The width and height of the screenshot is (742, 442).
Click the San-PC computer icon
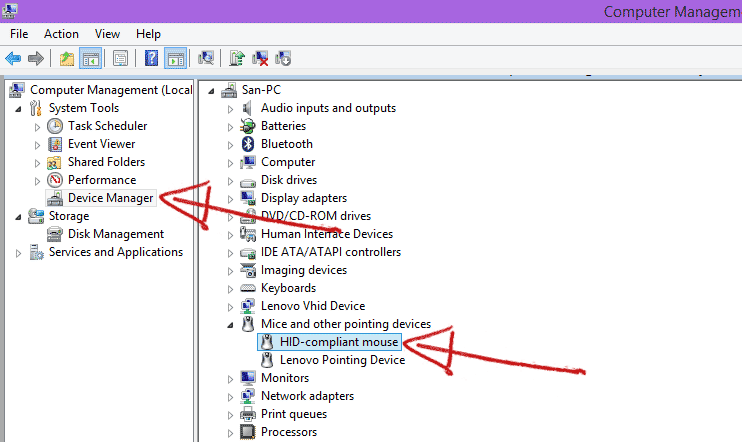coord(229,90)
